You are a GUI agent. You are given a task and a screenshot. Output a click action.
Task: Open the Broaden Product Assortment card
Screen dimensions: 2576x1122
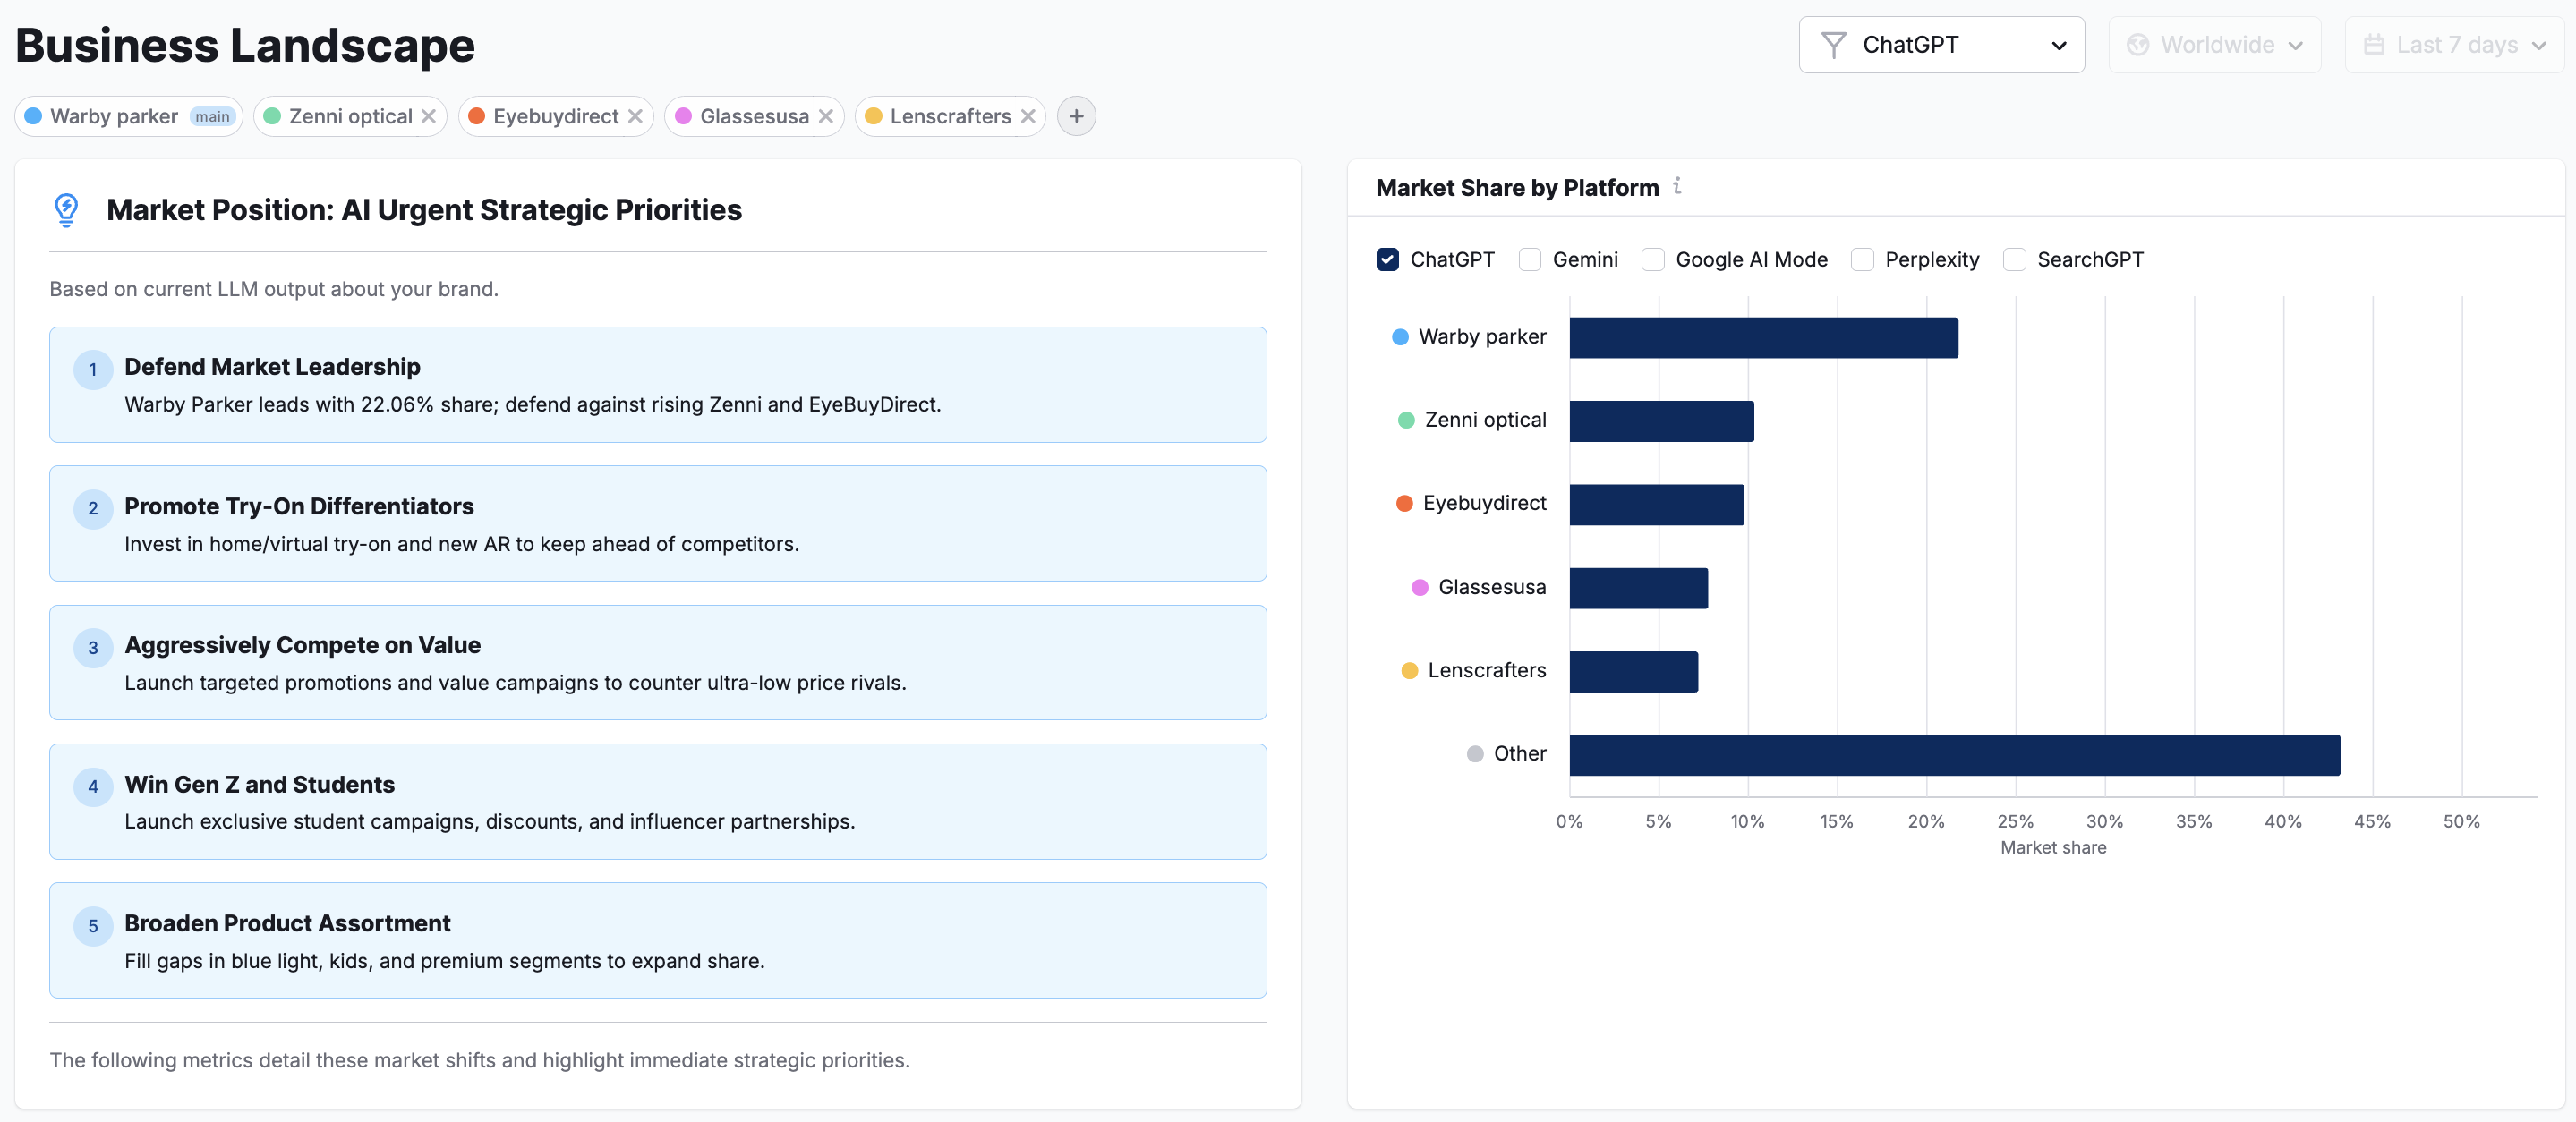tap(658, 941)
